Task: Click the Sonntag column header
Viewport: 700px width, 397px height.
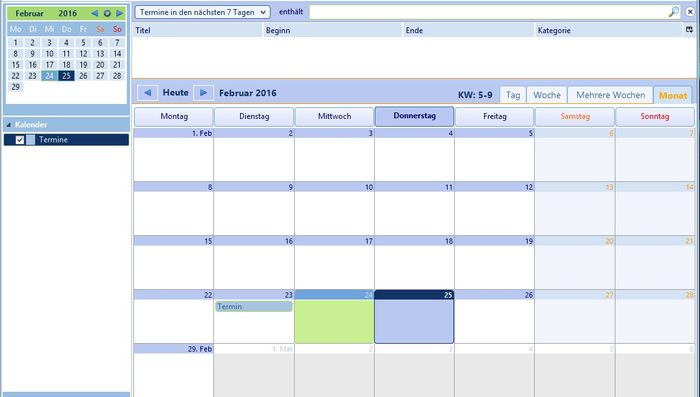Action: coord(655,117)
